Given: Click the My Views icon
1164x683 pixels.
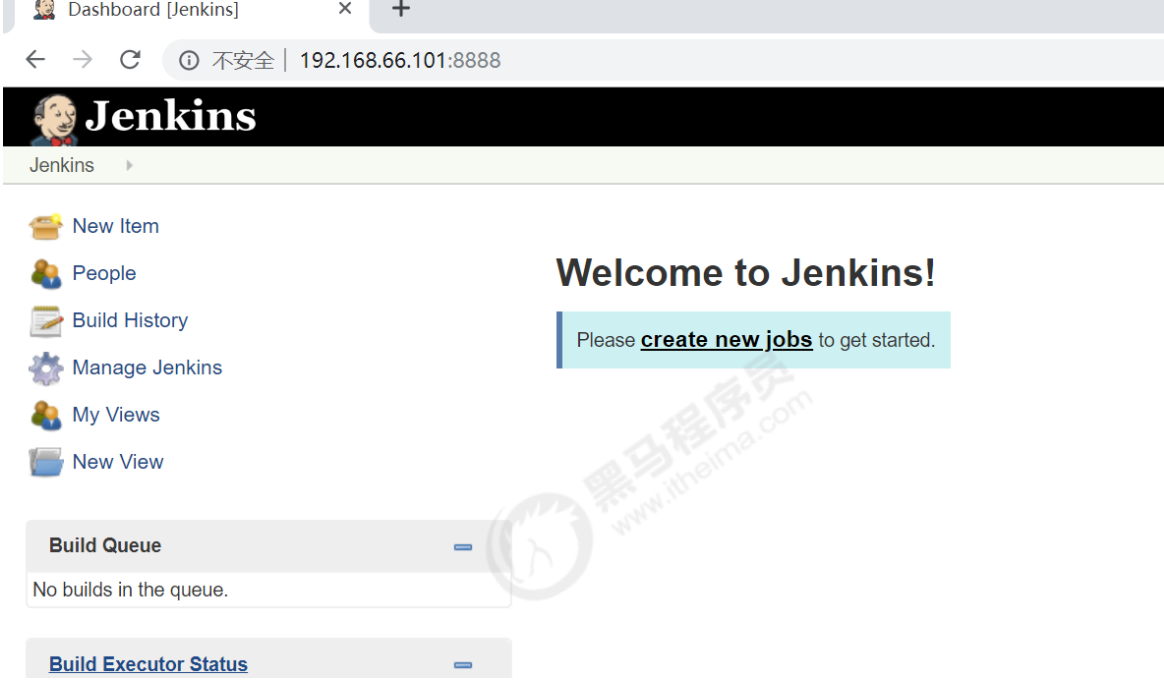Looking at the screenshot, I should click(x=45, y=415).
